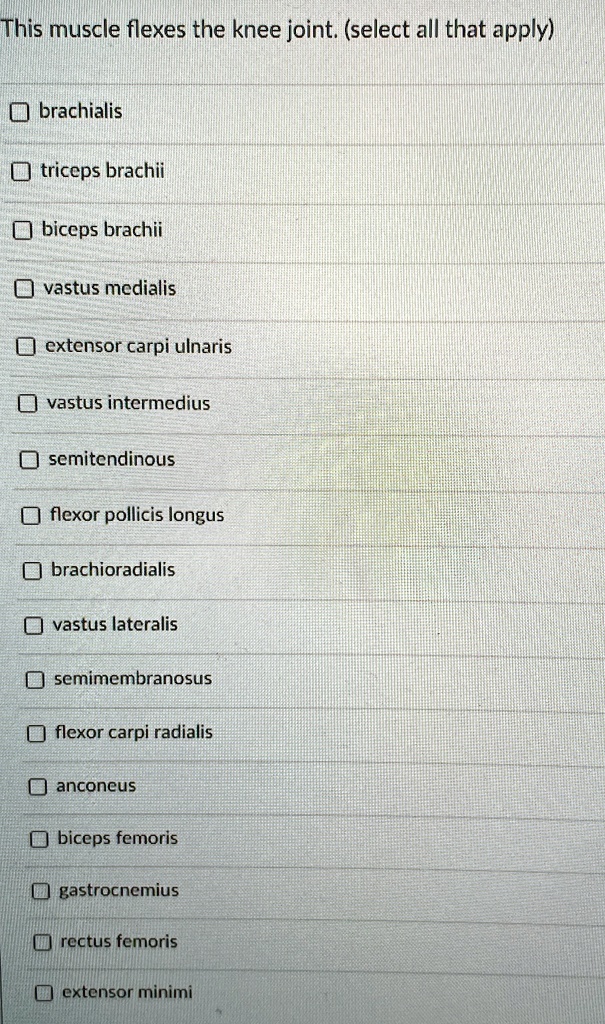Viewport: 605px width, 1024px height.
Task: Tick the brachioradialis checkbox
Action: point(33,571)
